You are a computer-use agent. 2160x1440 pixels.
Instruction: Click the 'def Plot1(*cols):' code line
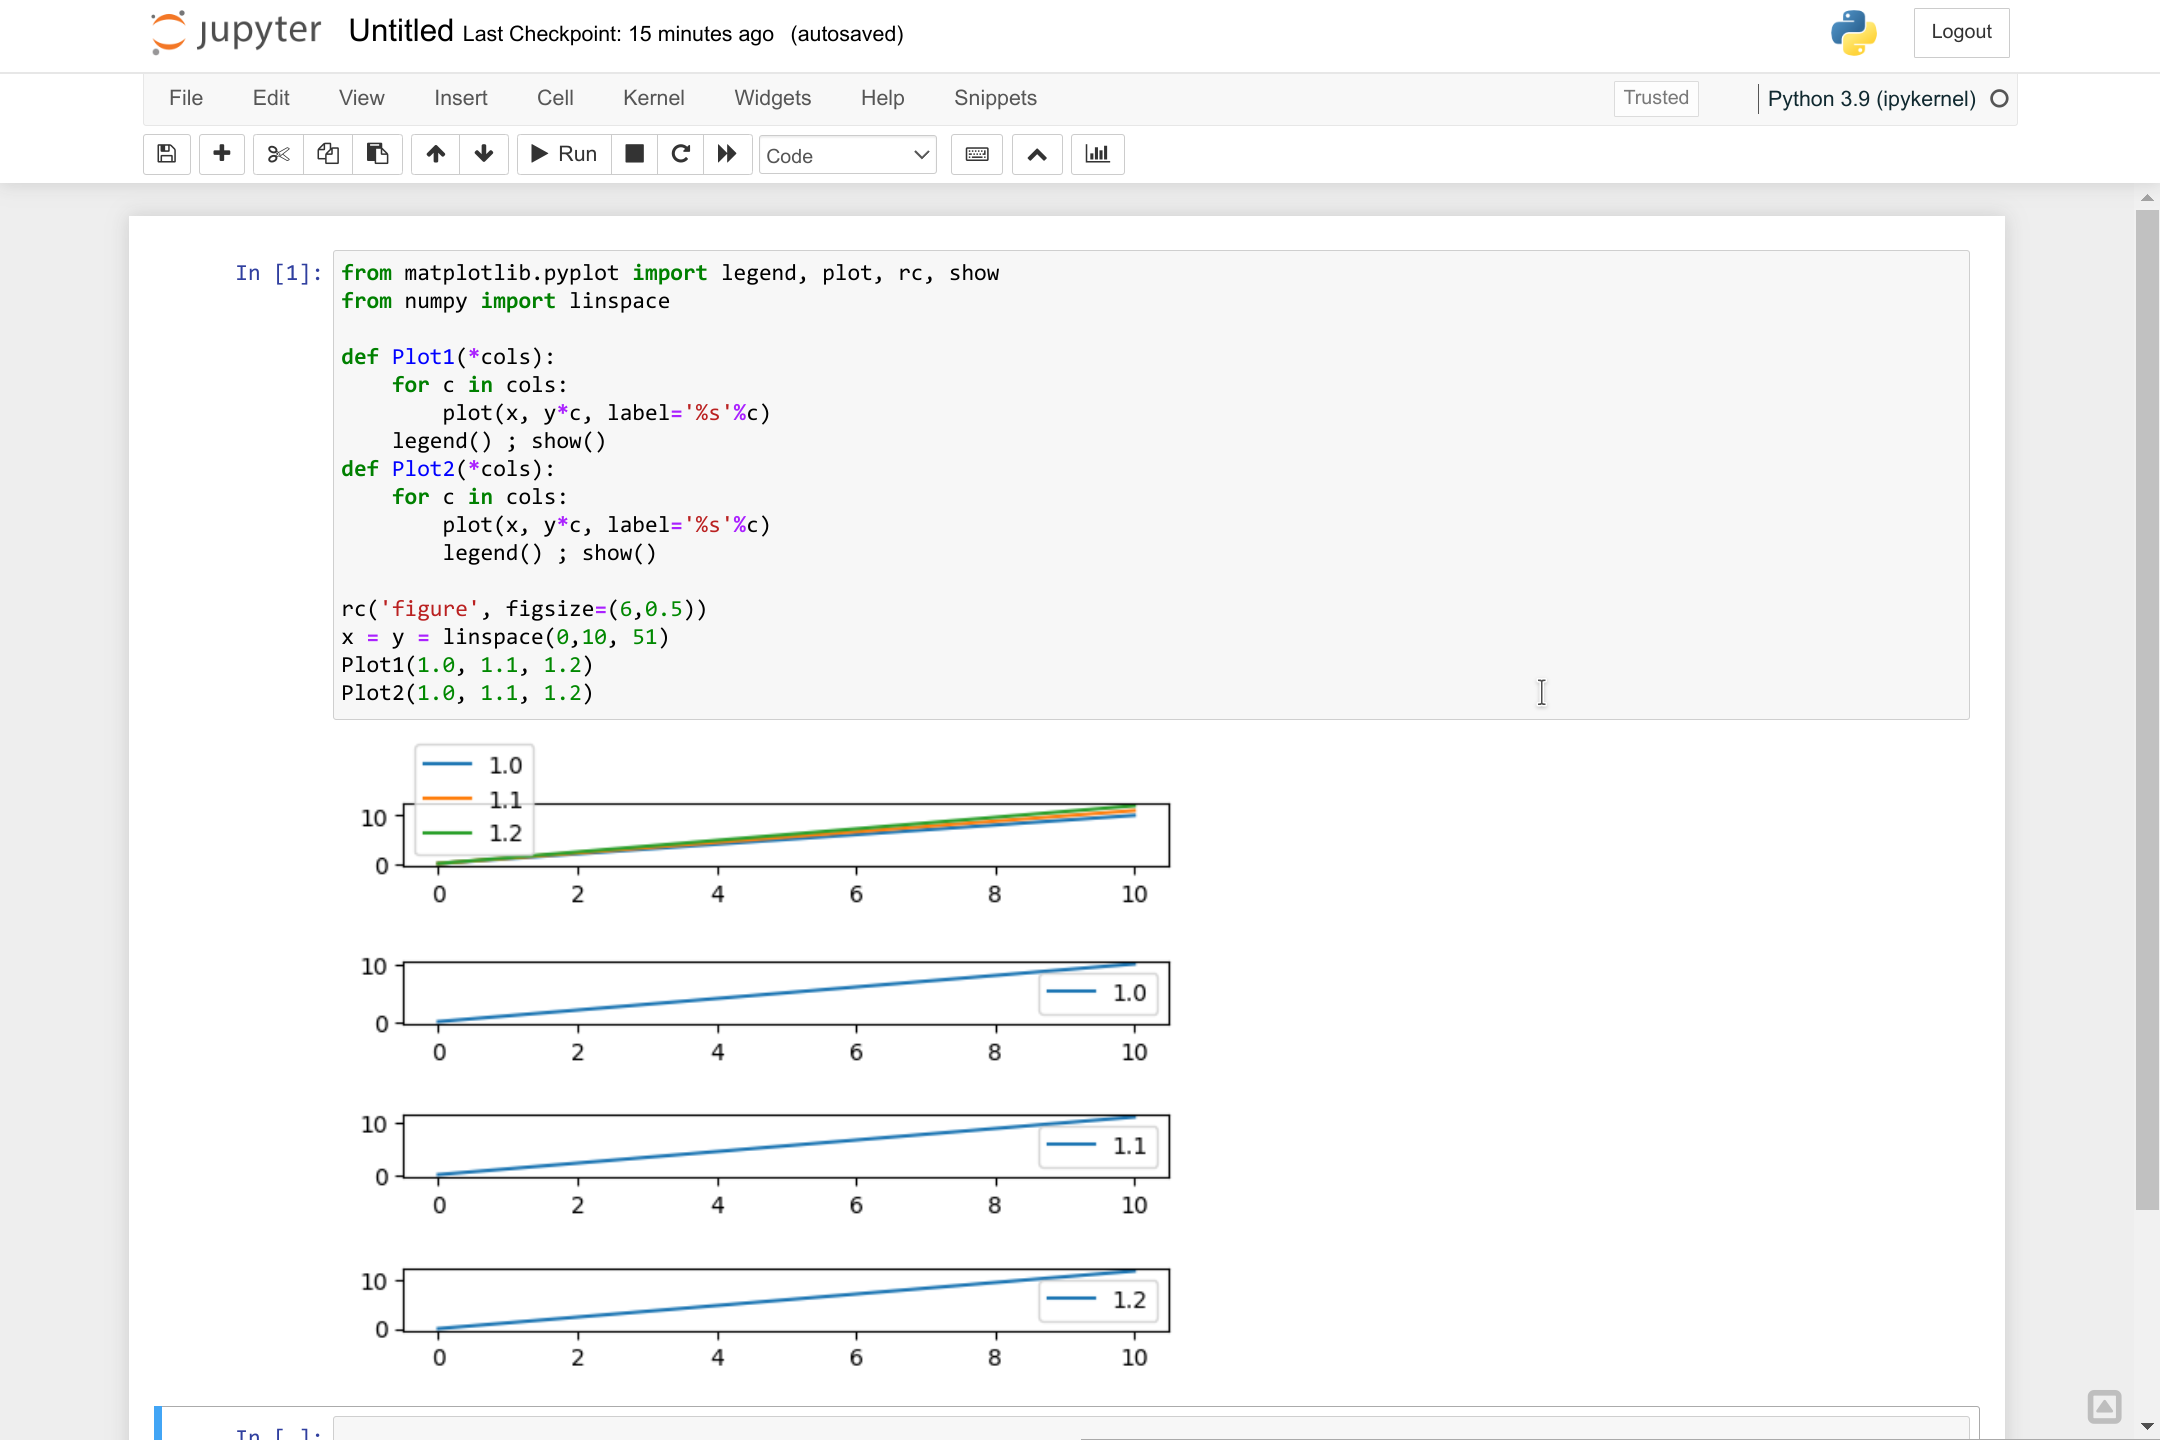pos(448,357)
